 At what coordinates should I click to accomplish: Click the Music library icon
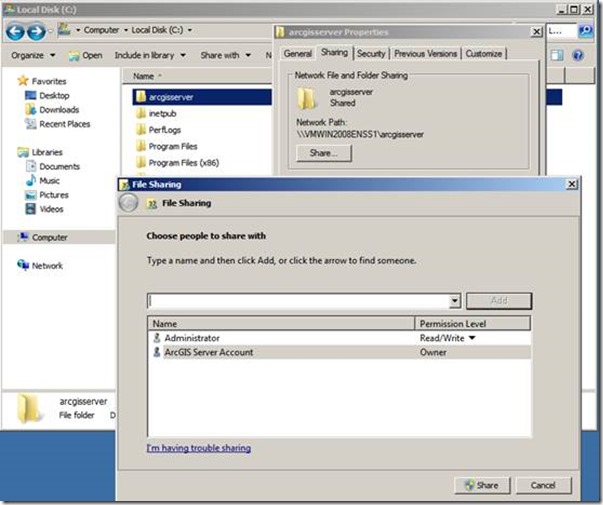[30, 180]
